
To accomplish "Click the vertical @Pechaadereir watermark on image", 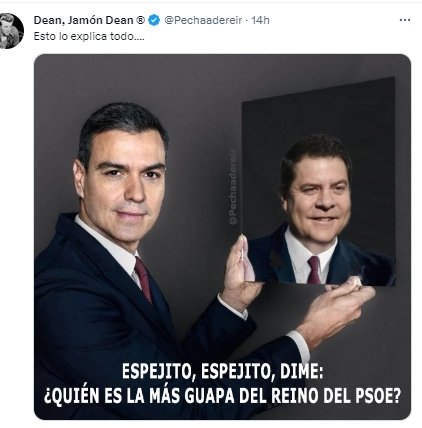I will click(x=234, y=187).
